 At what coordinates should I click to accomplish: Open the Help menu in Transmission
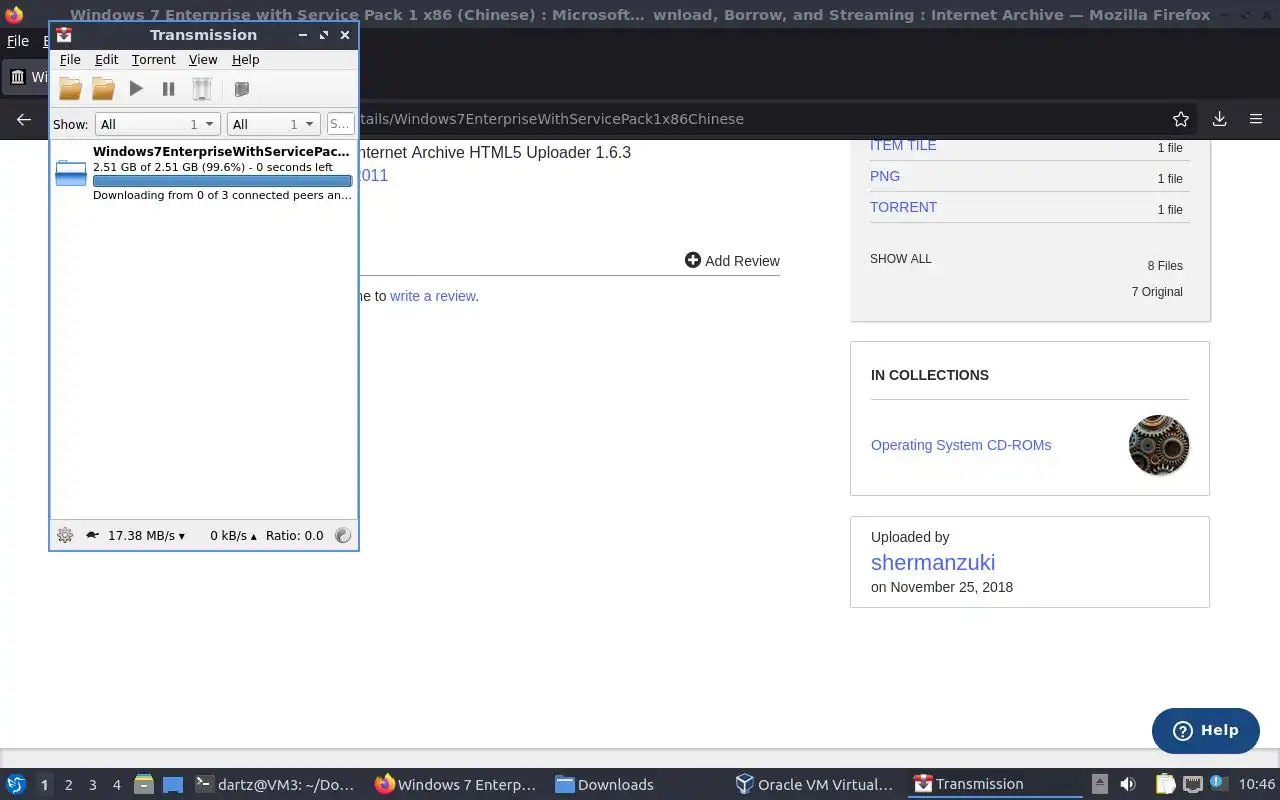pyautogui.click(x=245, y=60)
